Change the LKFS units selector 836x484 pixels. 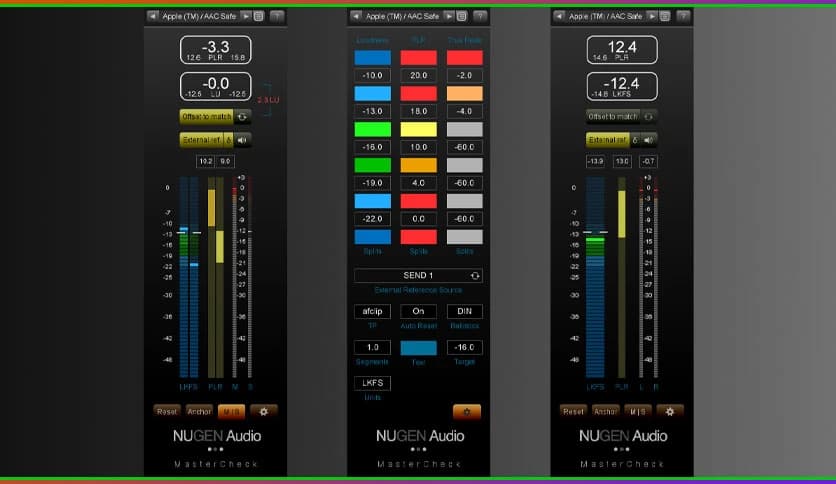click(x=372, y=383)
